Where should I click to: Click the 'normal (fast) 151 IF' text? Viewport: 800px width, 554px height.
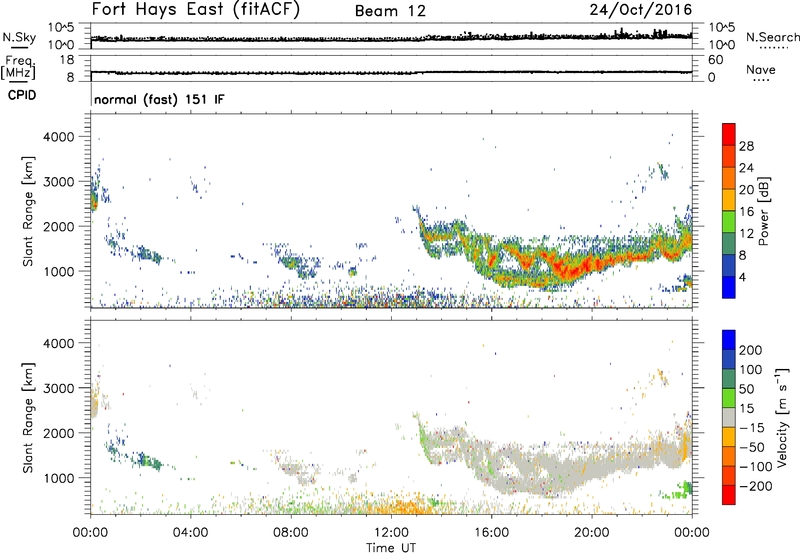[x=159, y=99]
